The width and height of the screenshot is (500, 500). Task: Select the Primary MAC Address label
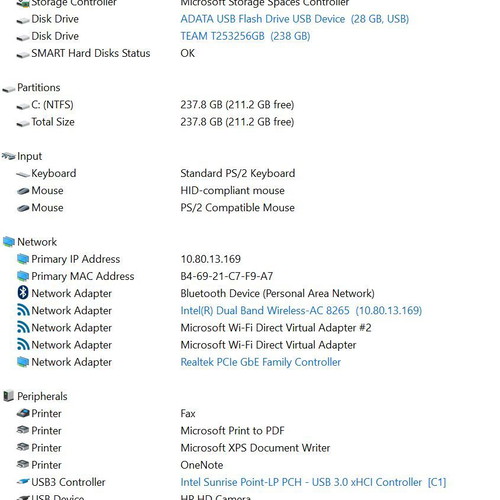83,276
